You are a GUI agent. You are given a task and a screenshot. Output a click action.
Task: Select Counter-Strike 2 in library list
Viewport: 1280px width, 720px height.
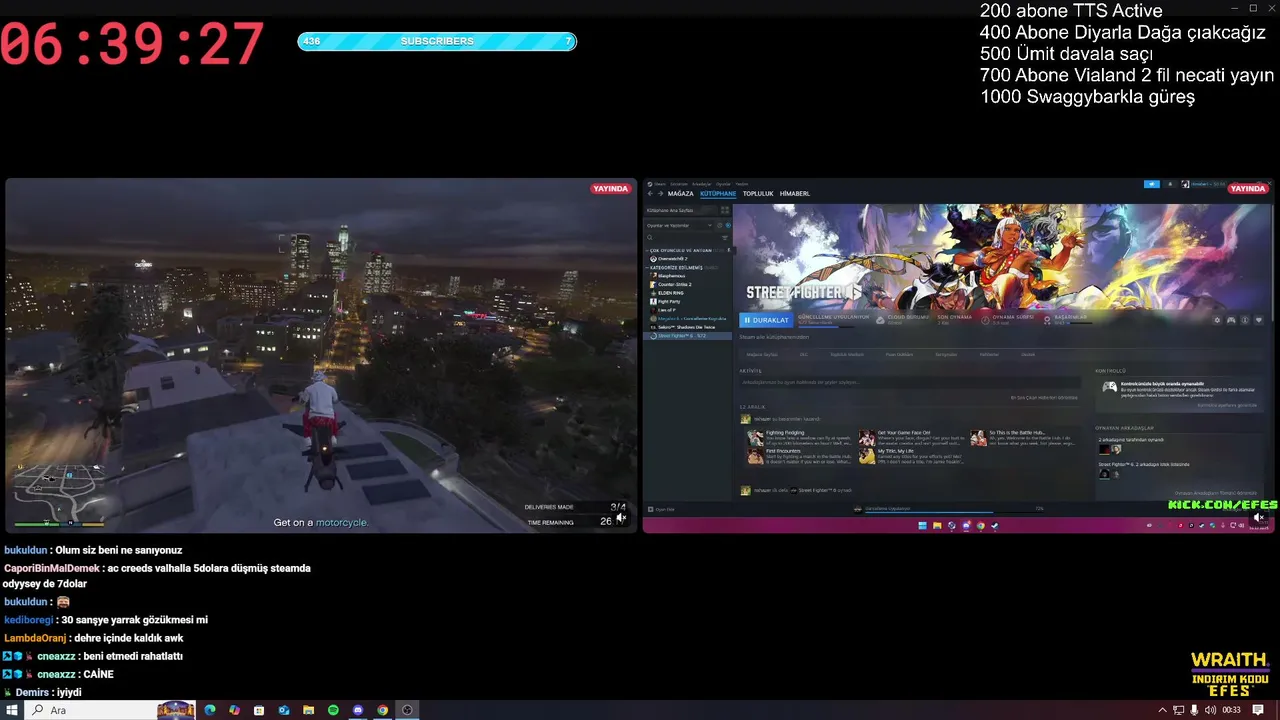click(x=675, y=284)
